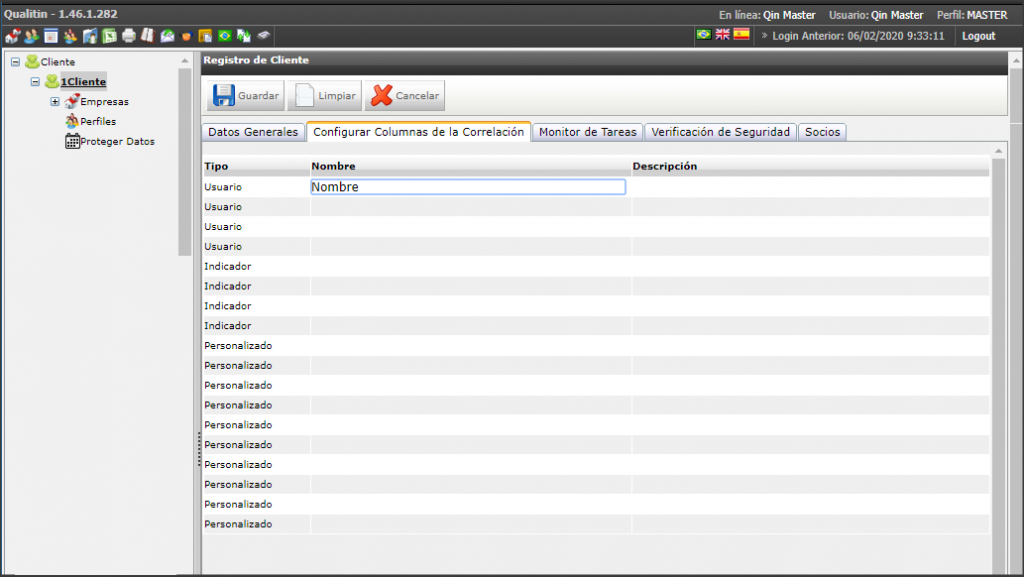Click the mail envelope toolbar icon
Image resolution: width=1024 pixels, height=577 pixels.
[167, 36]
